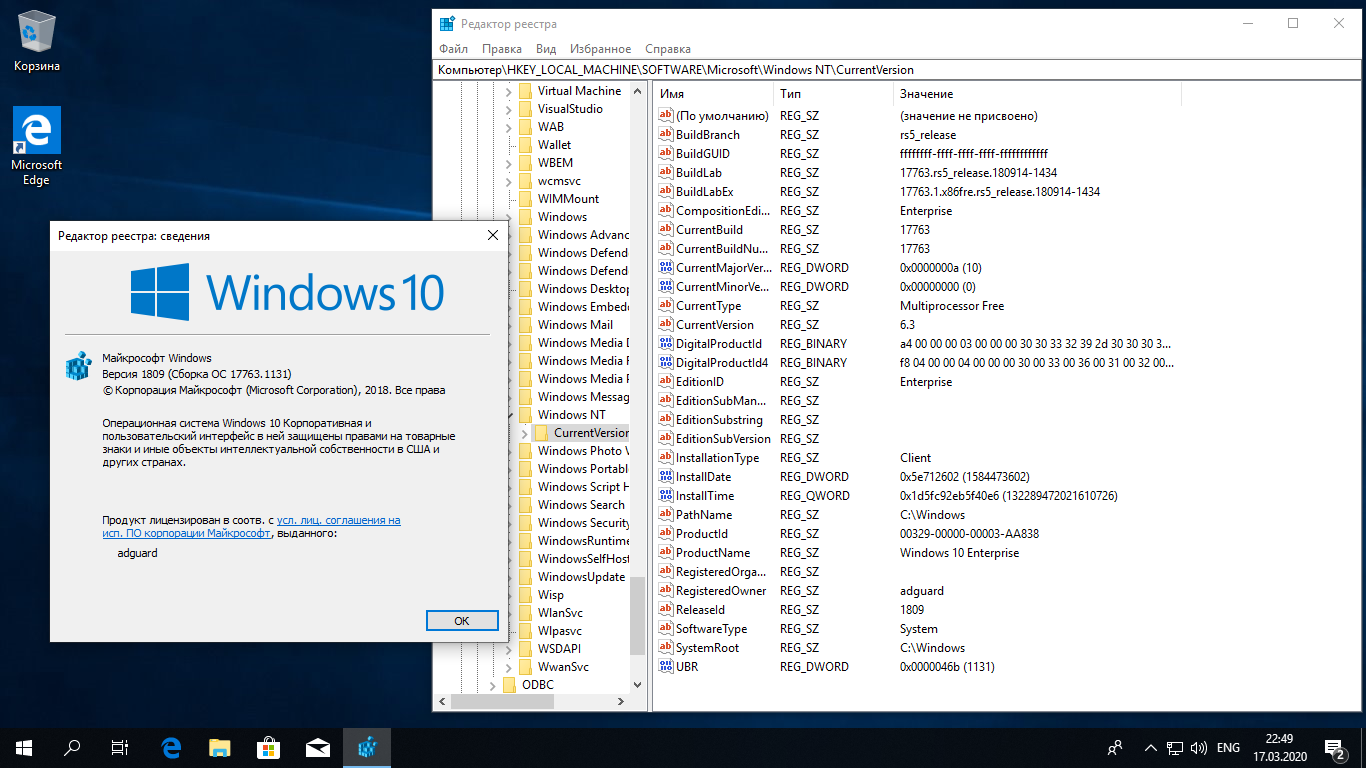Click the WindowsUpdate folder icon
The image size is (1366, 768).
(x=525, y=577)
